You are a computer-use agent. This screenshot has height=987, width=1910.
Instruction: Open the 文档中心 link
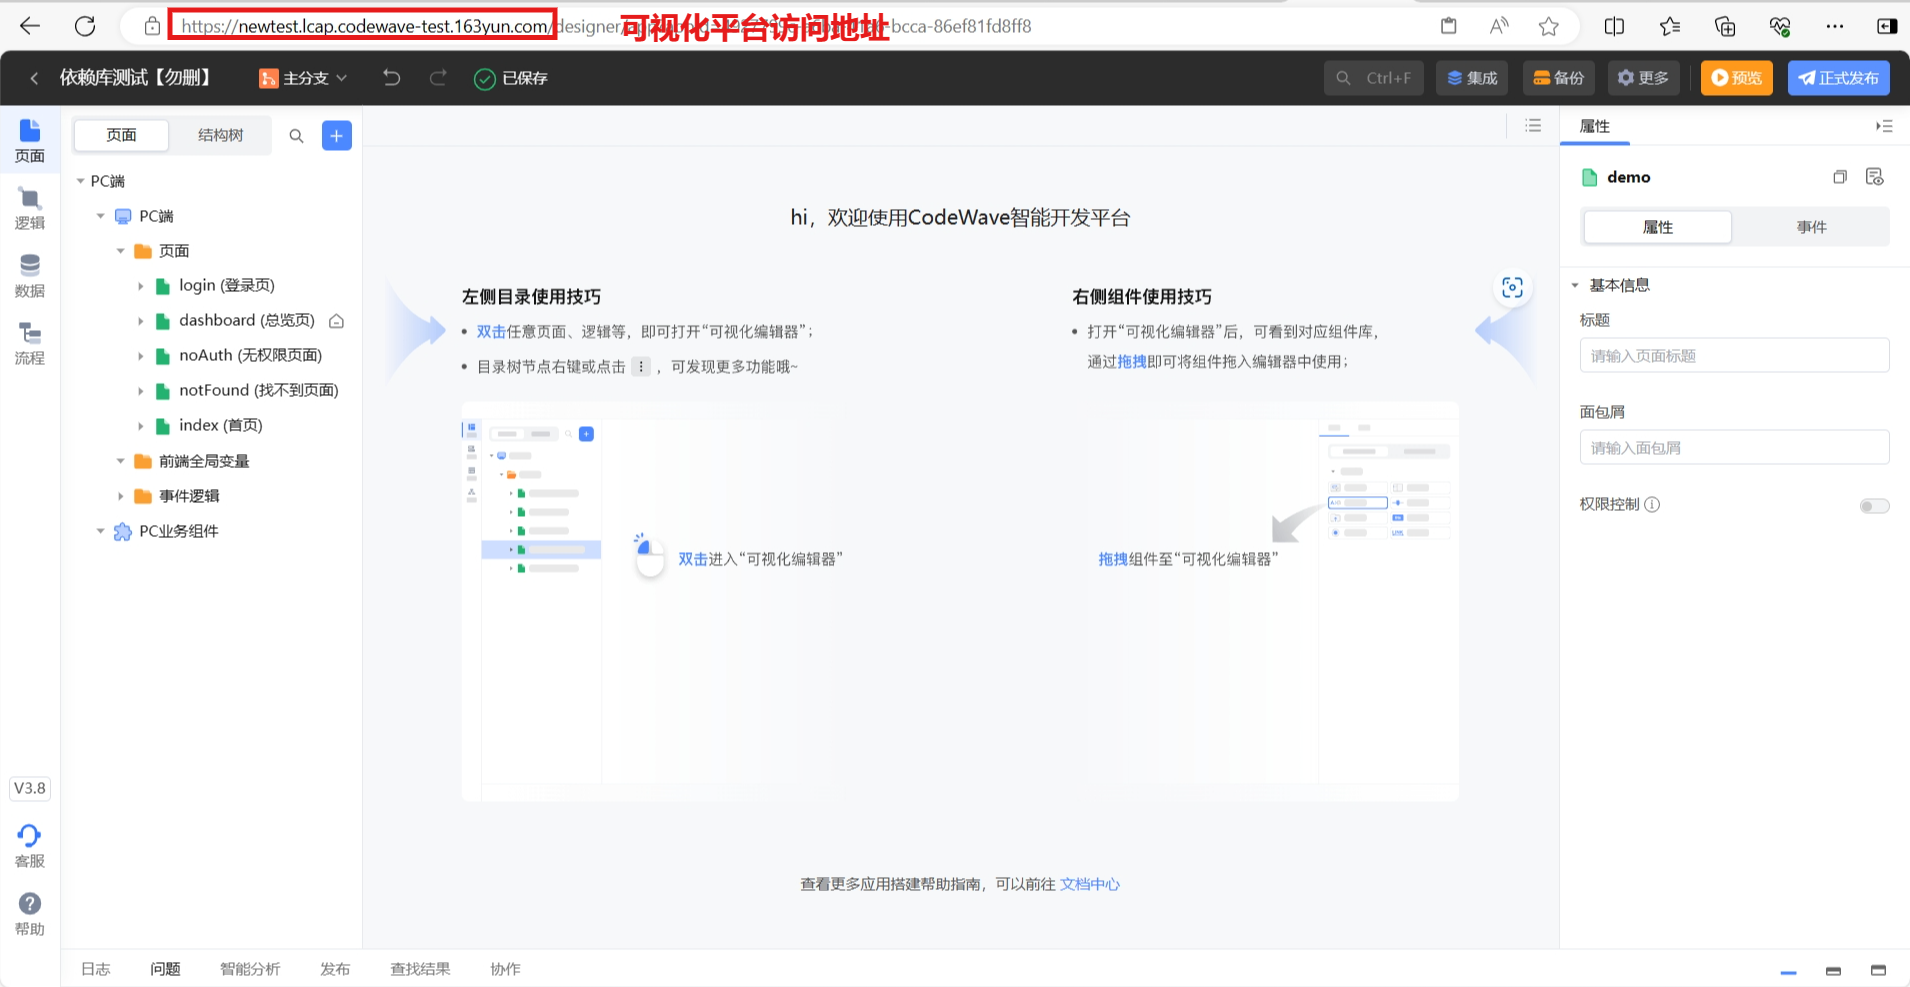tap(1090, 884)
